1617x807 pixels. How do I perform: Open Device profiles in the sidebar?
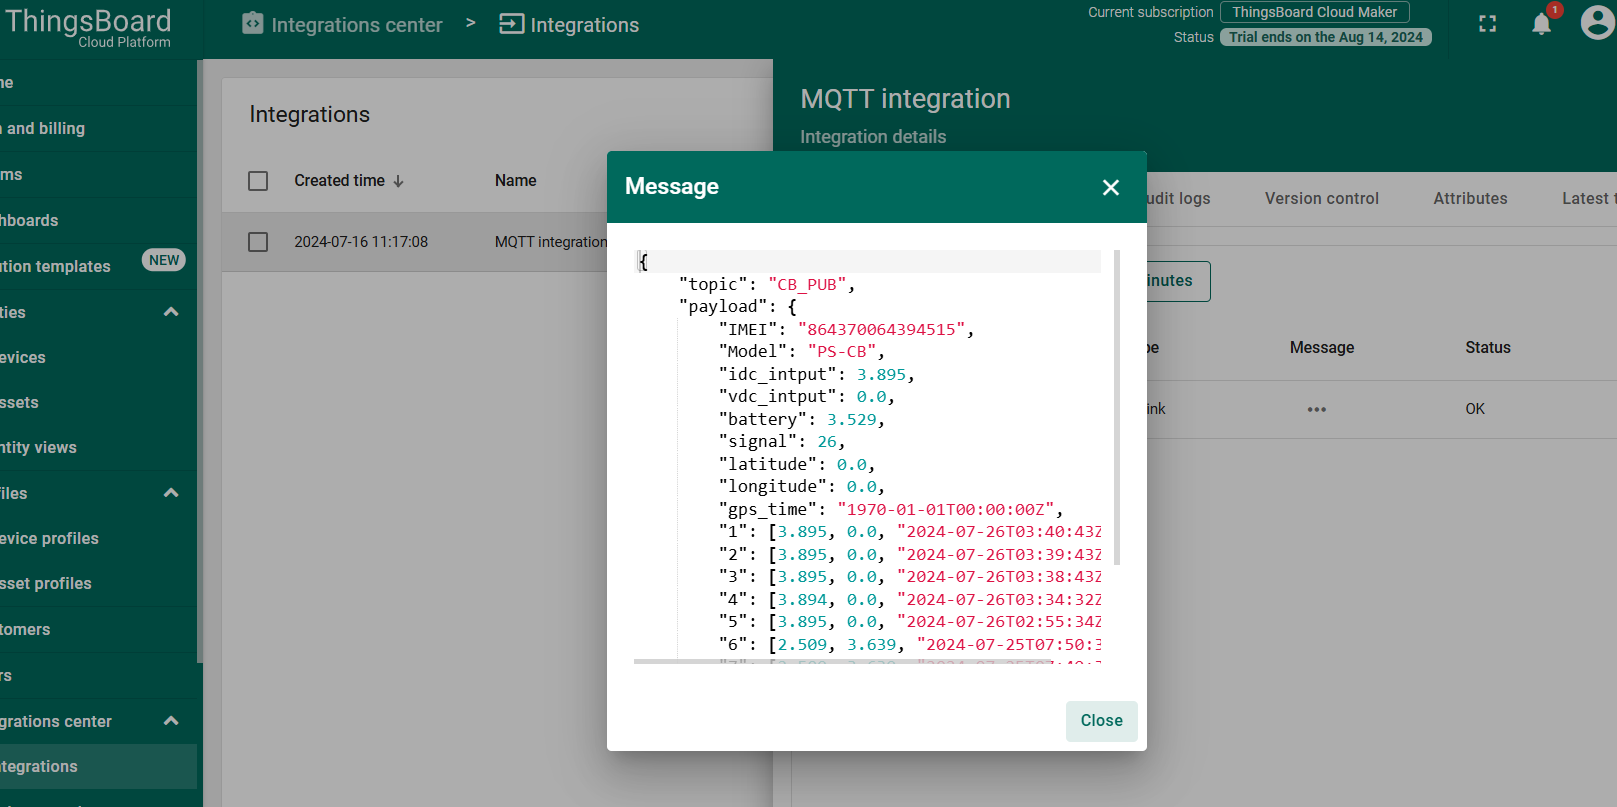pyautogui.click(x=98, y=539)
